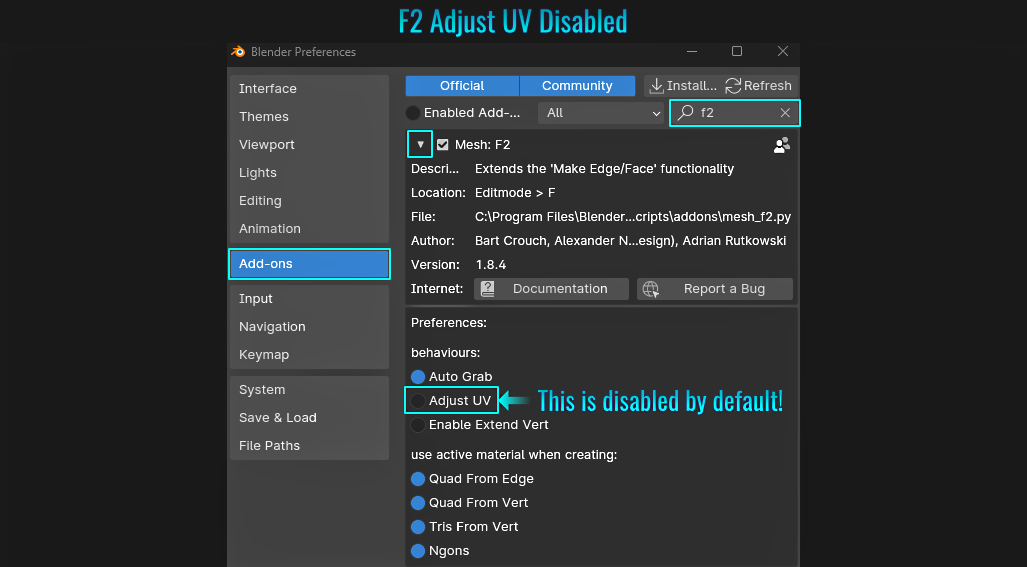
Task: Toggle Tris From Vert material option
Action: point(418,527)
